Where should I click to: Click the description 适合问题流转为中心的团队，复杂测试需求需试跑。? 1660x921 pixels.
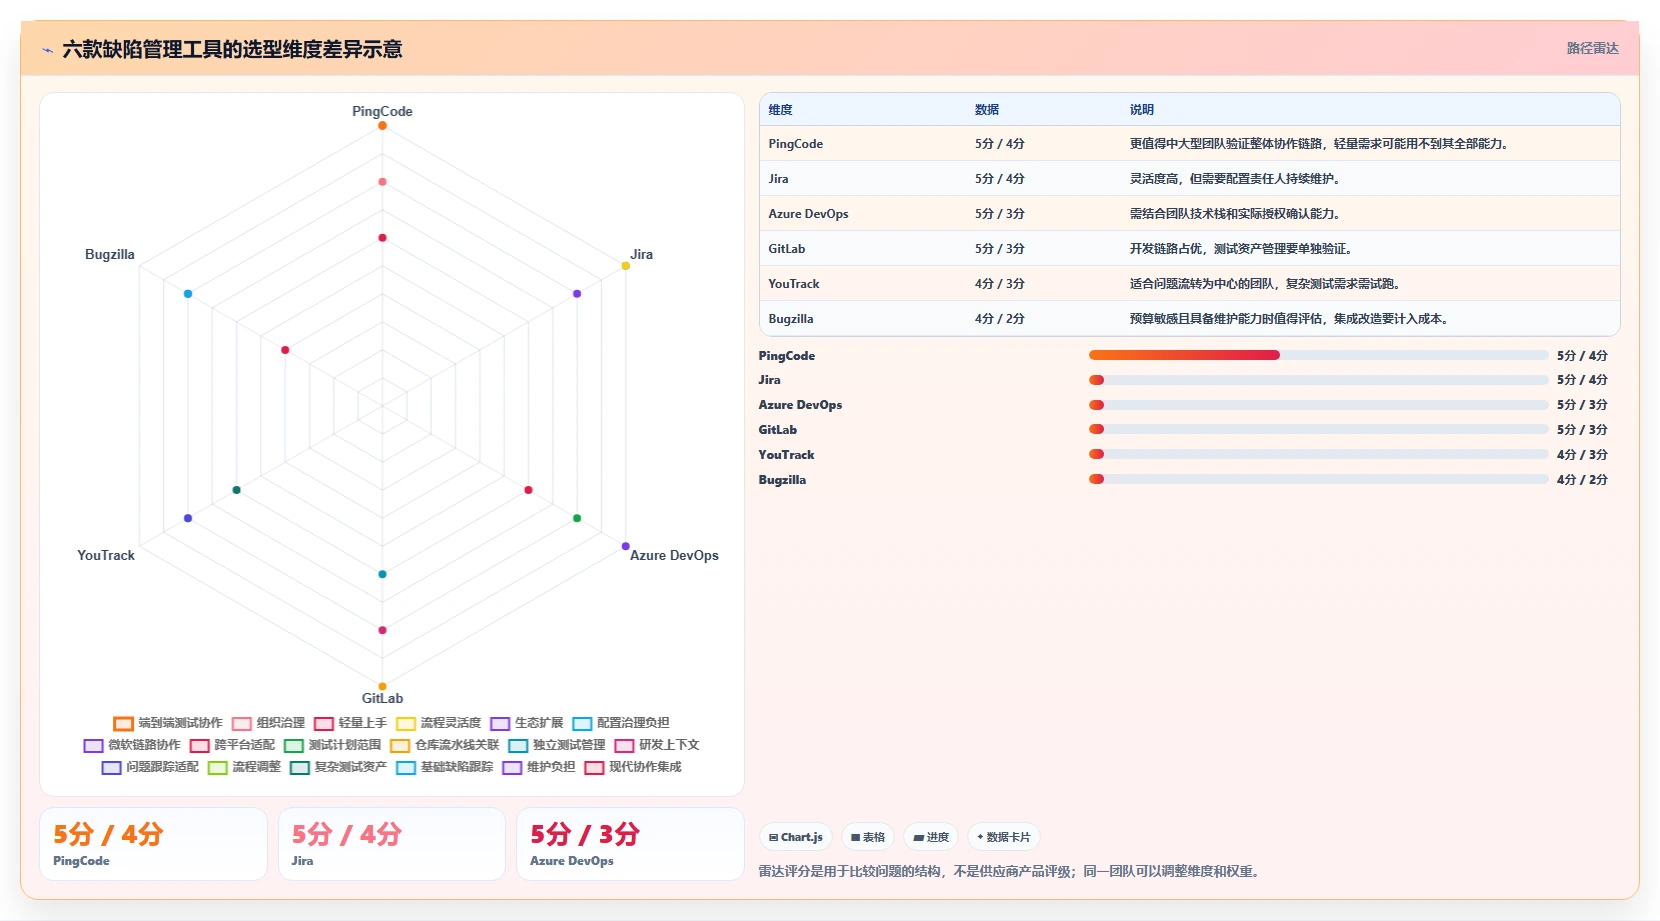click(x=1265, y=284)
